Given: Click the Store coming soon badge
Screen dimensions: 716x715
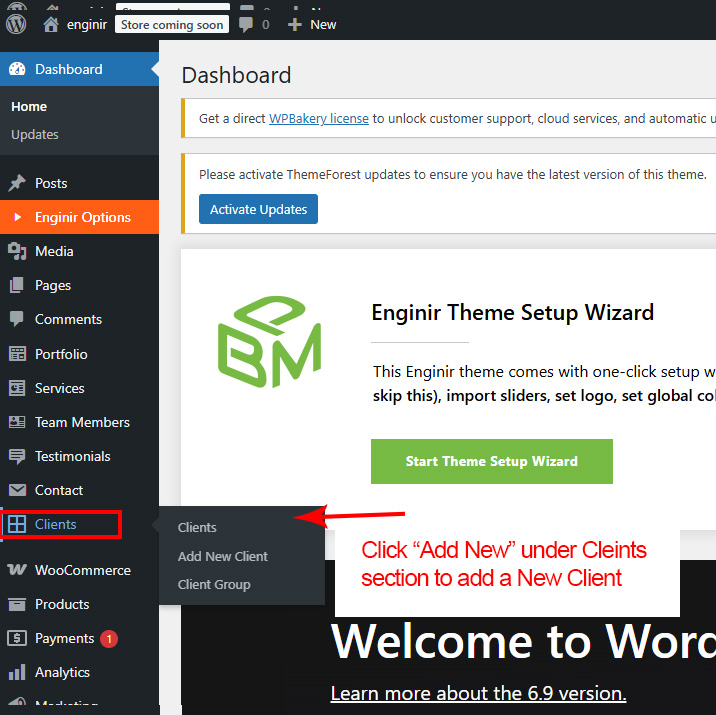Looking at the screenshot, I should click(172, 24).
